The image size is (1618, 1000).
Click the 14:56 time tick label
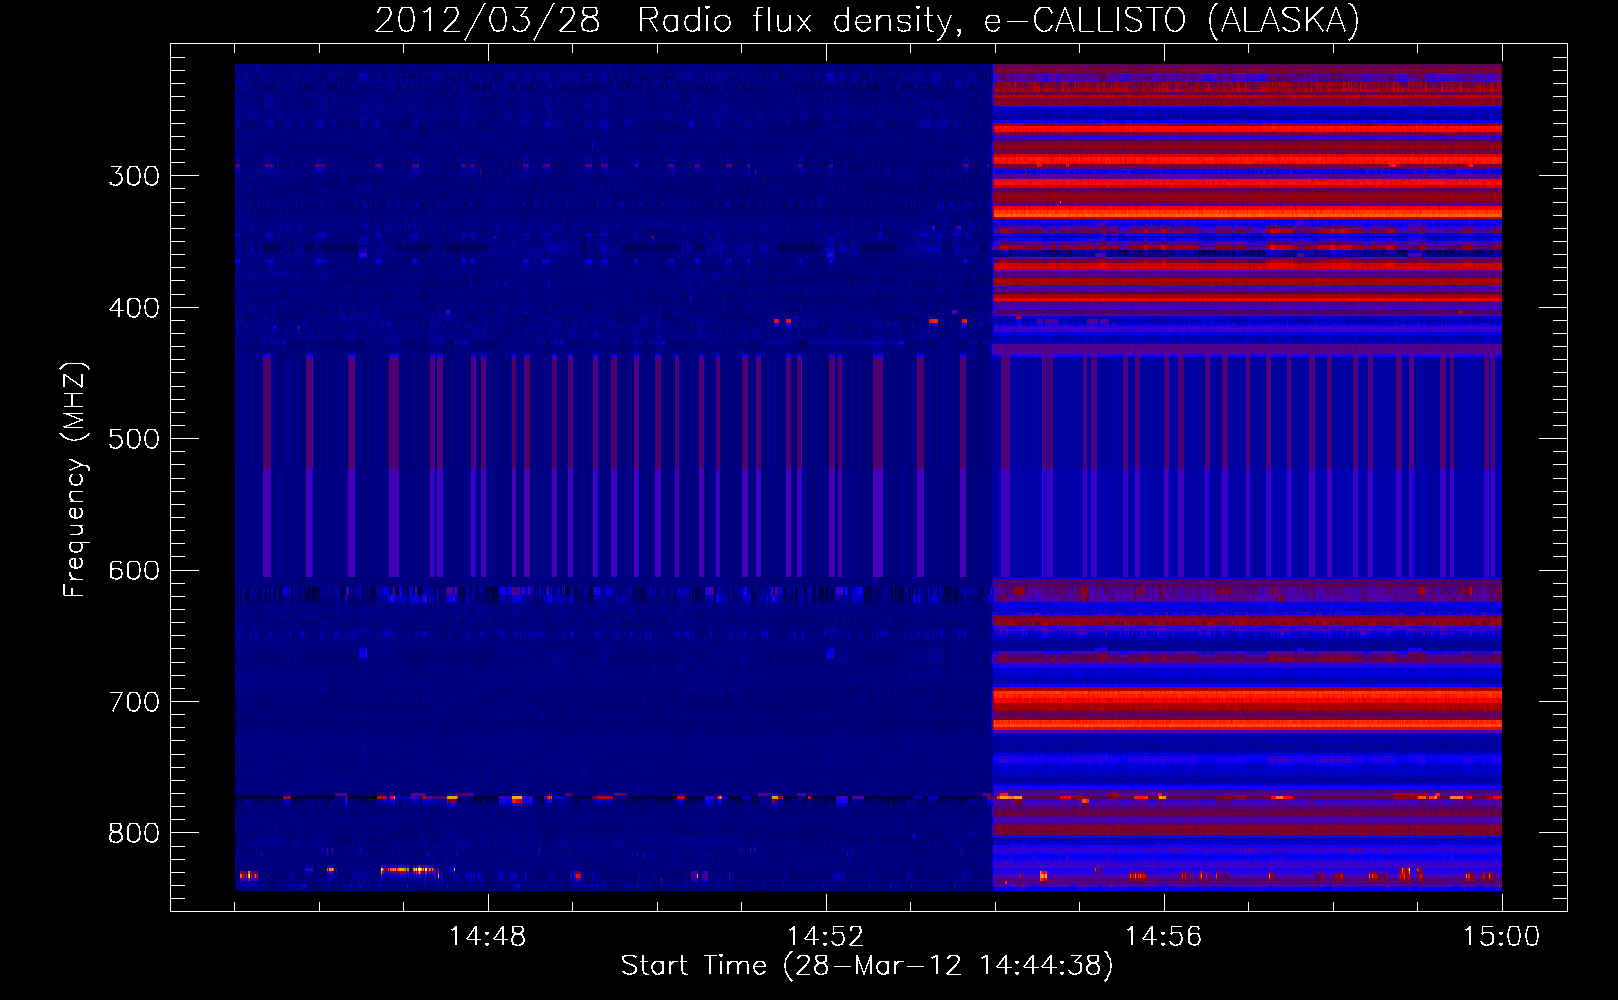pyautogui.click(x=1164, y=937)
